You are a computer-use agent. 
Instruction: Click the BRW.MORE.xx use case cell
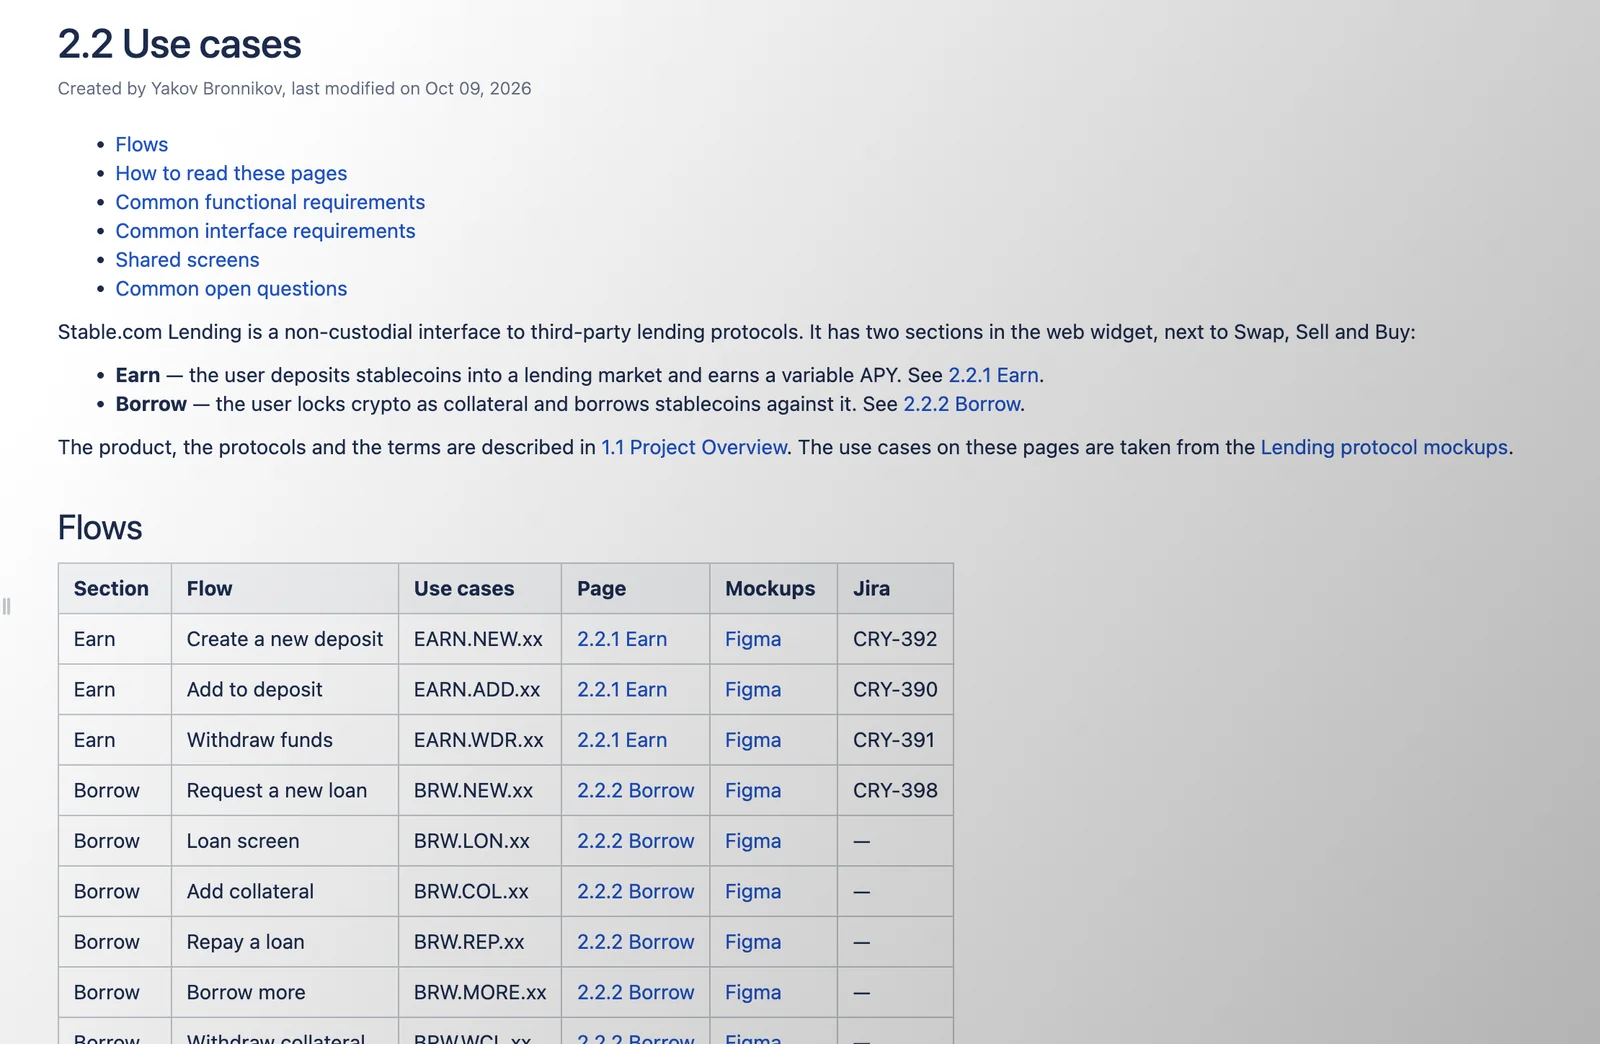(x=480, y=993)
